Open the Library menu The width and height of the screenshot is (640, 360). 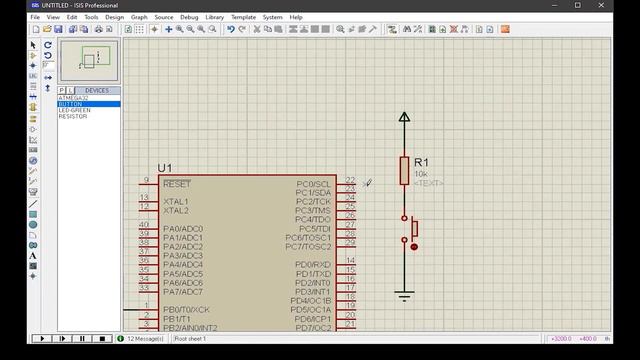[214, 17]
